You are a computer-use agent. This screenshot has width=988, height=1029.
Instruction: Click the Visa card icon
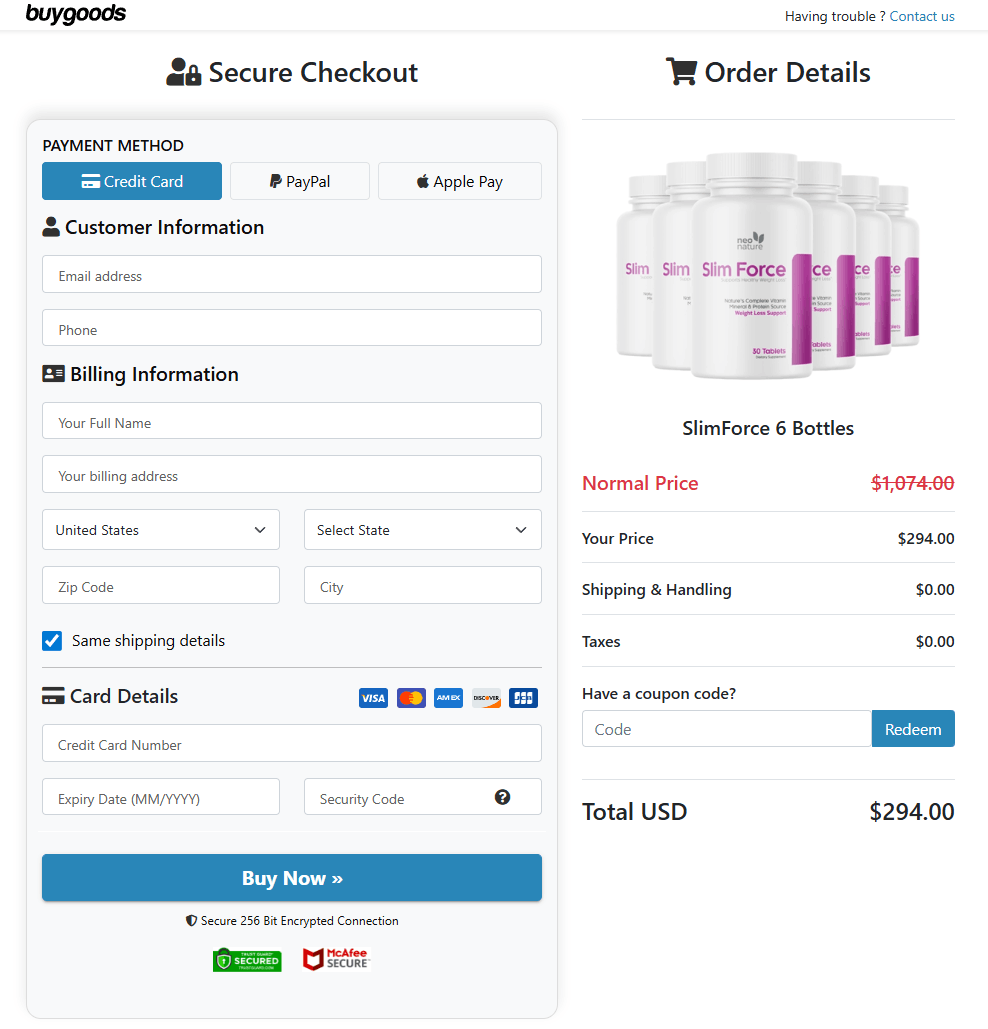pos(373,697)
